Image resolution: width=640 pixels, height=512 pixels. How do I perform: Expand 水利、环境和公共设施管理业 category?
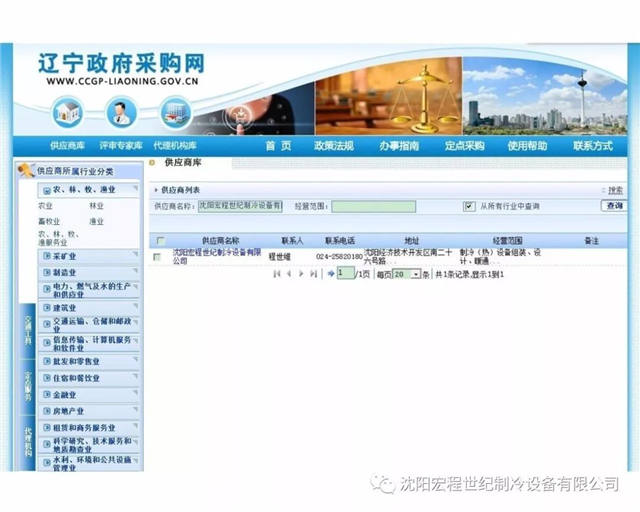(x=88, y=463)
